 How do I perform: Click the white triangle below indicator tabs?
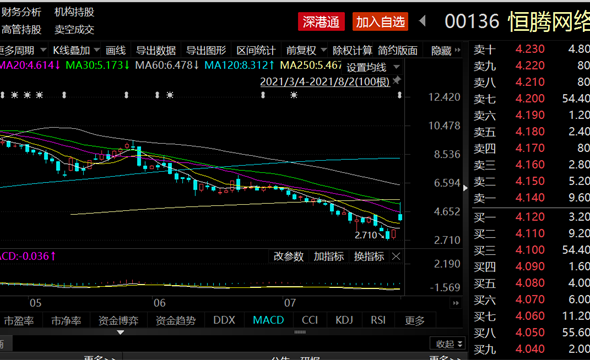[x=120, y=332]
